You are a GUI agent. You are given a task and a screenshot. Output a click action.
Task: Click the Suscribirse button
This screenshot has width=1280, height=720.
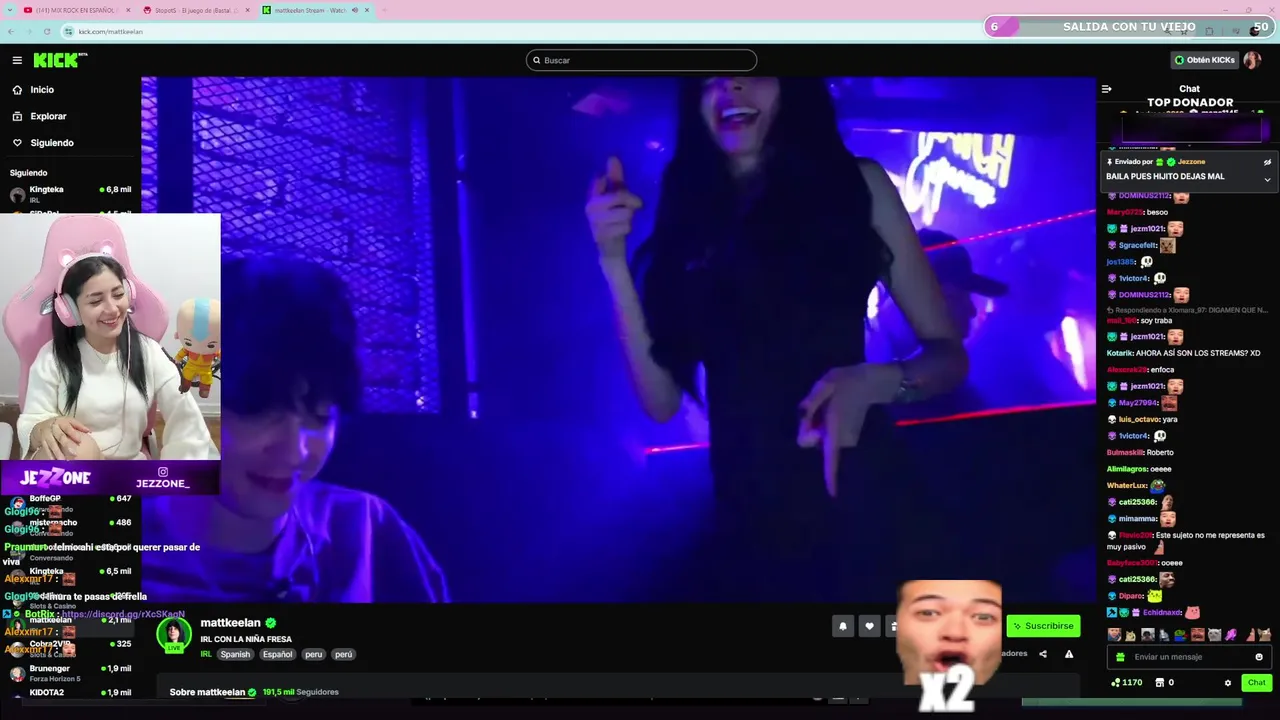coord(1043,626)
